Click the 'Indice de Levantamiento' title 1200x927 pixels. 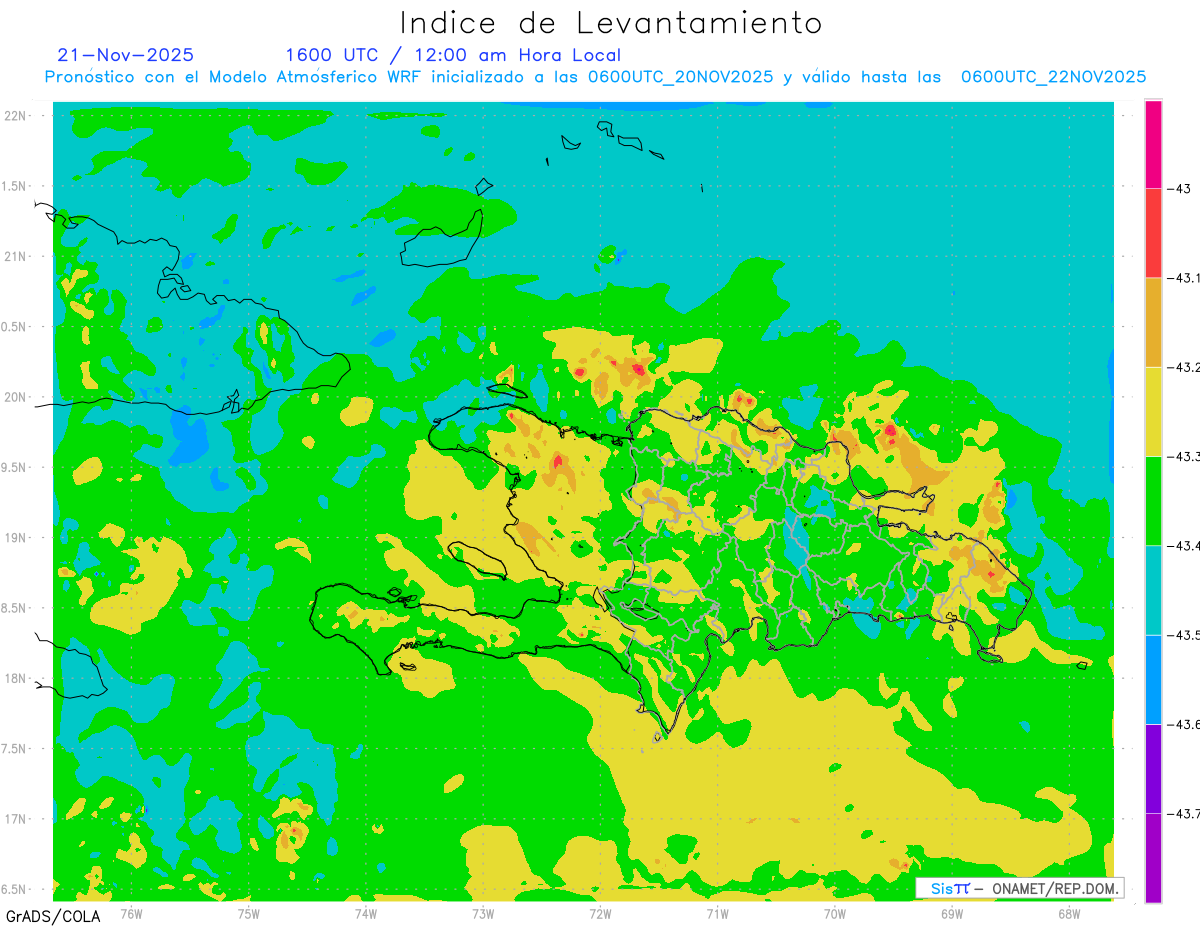pos(611,22)
